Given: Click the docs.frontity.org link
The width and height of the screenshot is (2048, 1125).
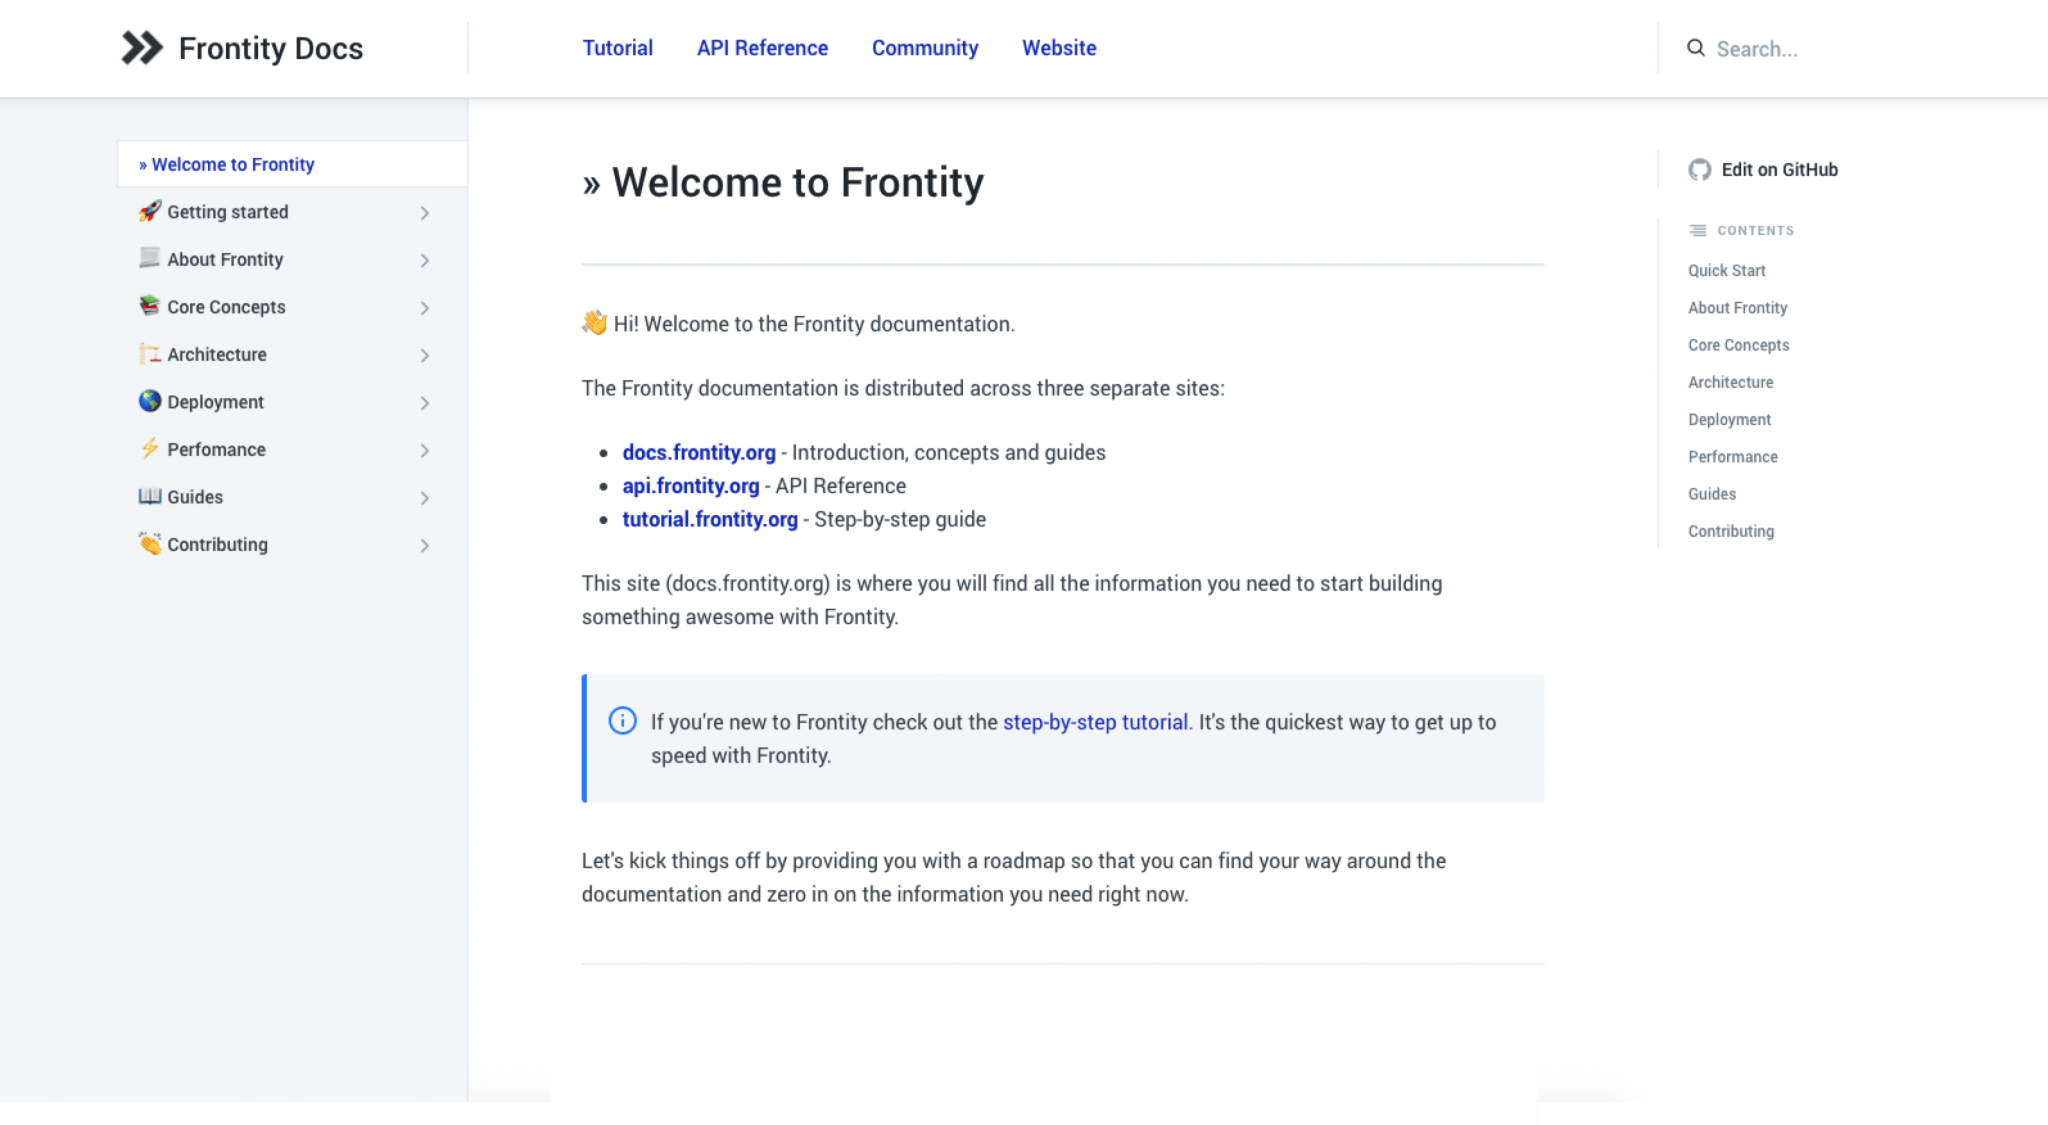Looking at the screenshot, I should 698,452.
